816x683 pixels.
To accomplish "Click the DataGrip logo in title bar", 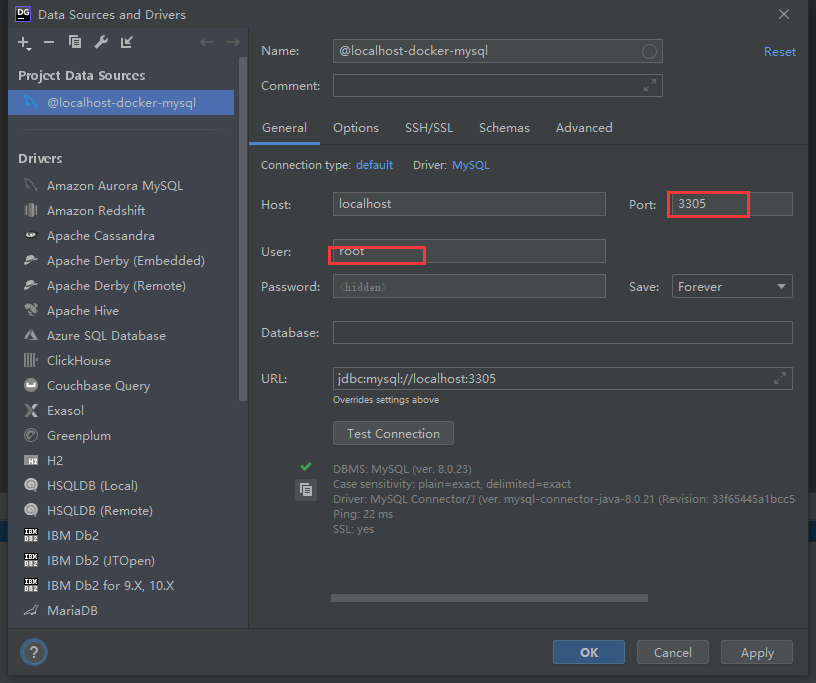I will click(x=23, y=14).
